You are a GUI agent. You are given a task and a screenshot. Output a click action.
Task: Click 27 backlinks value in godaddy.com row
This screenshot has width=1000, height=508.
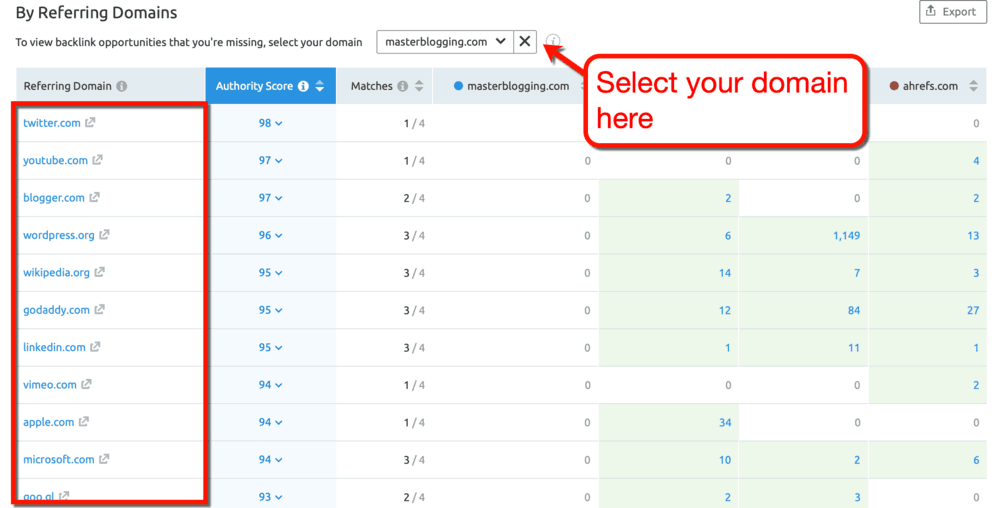click(x=973, y=310)
